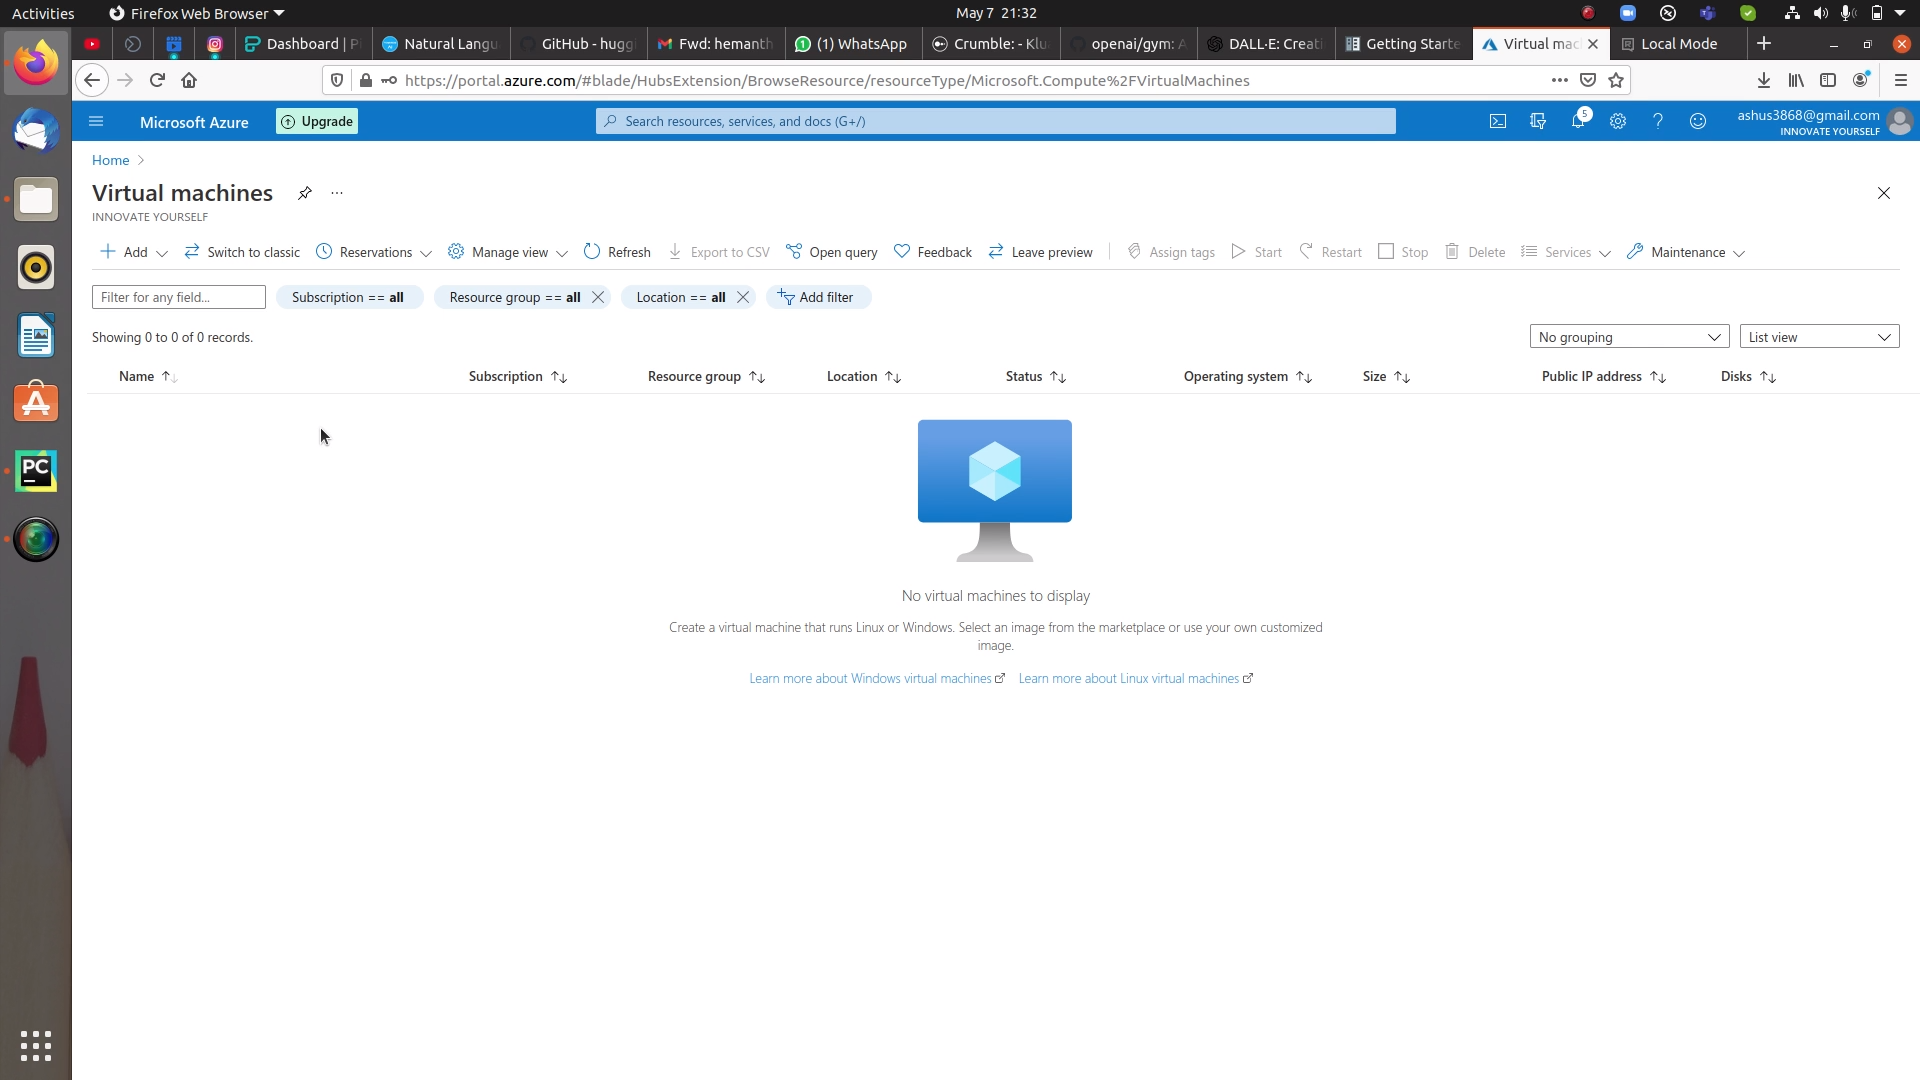The height and width of the screenshot is (1080, 1920).
Task: Pin the Virtual machines page
Action: pos(305,193)
